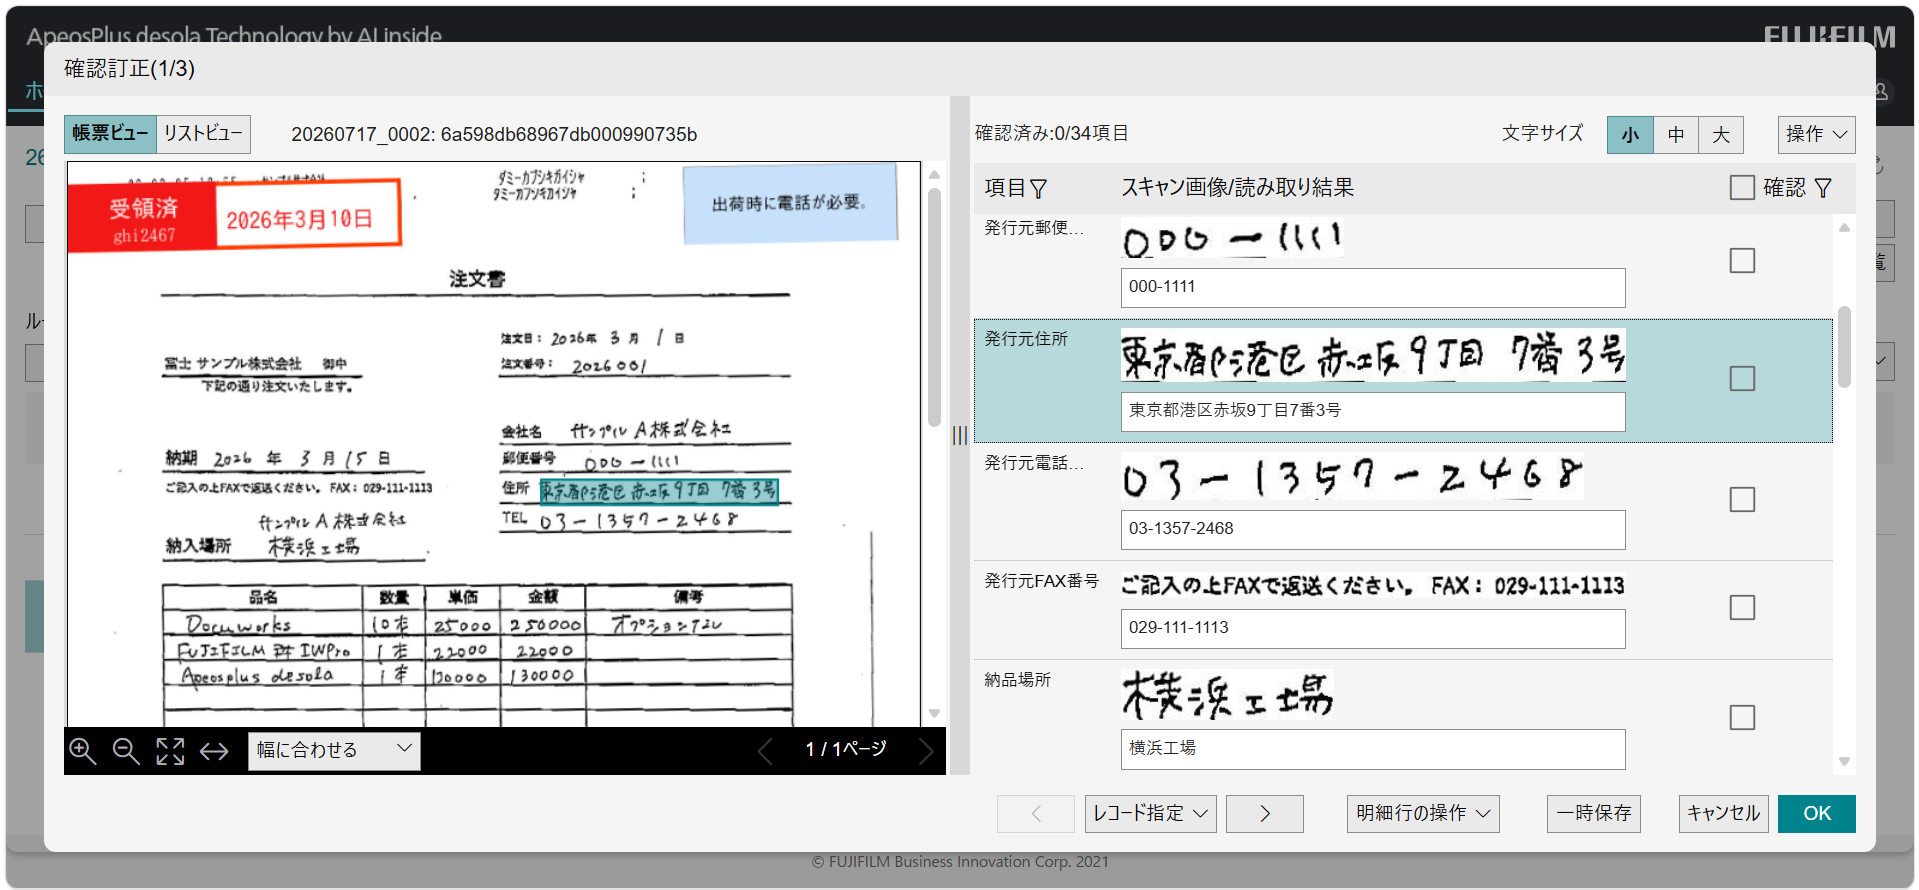Check confirmation box for 発行元電話 row
Screen dimensions: 1919x890
(1742, 499)
